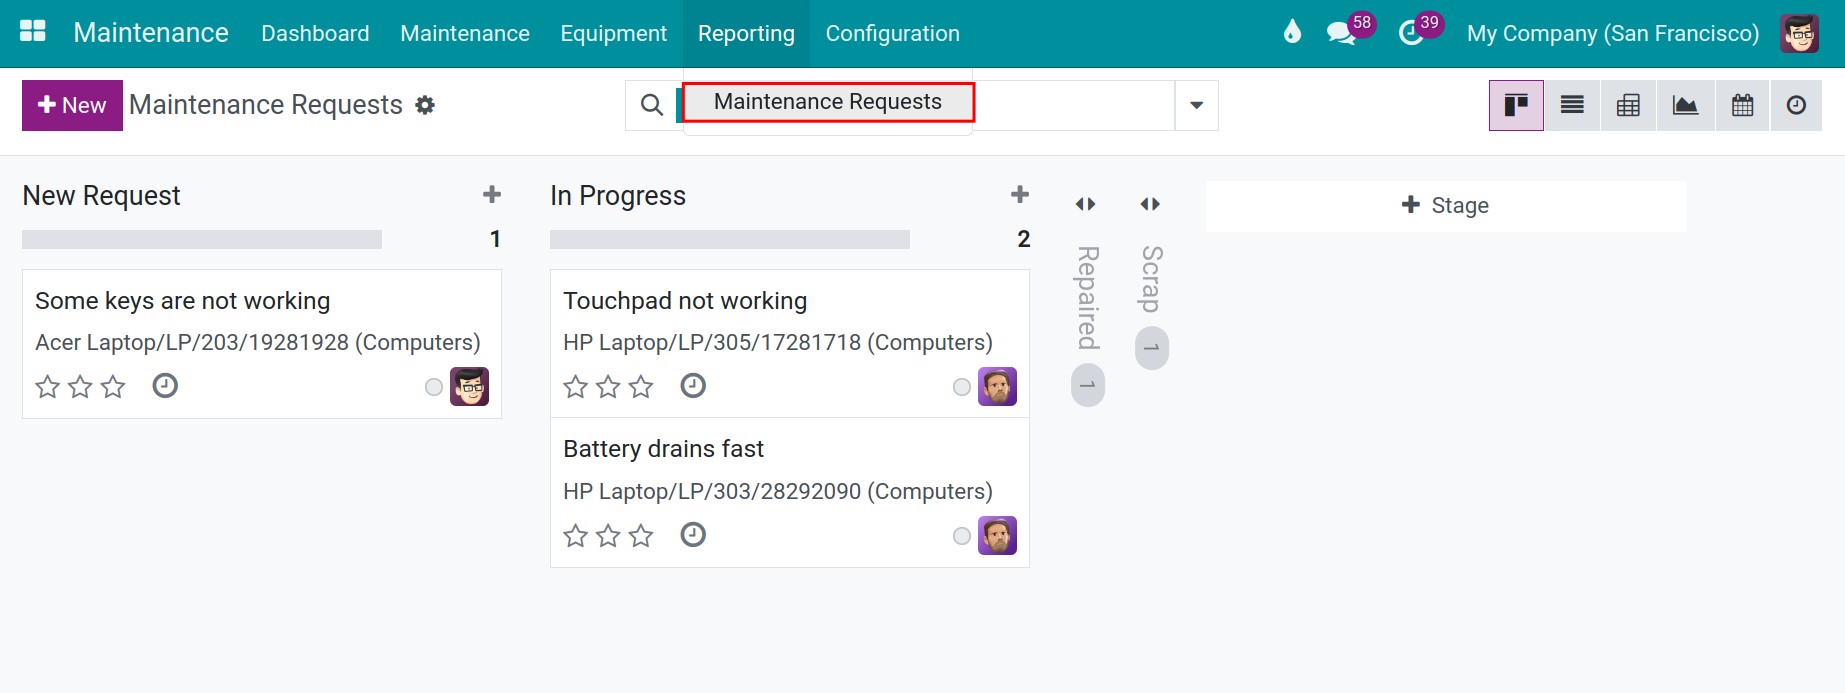This screenshot has width=1845, height=693.
Task: Switch to Calendar view
Action: 1742,105
